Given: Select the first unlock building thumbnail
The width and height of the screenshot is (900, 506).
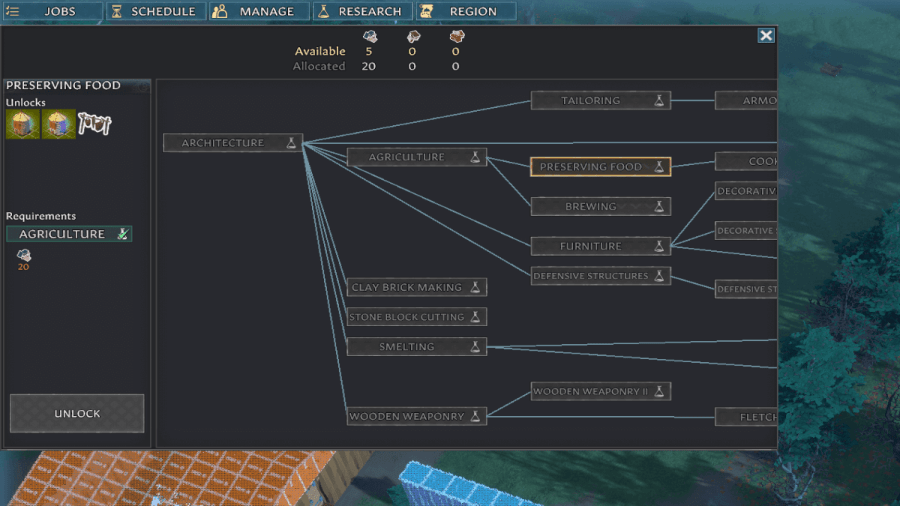Looking at the screenshot, I should 22,124.
